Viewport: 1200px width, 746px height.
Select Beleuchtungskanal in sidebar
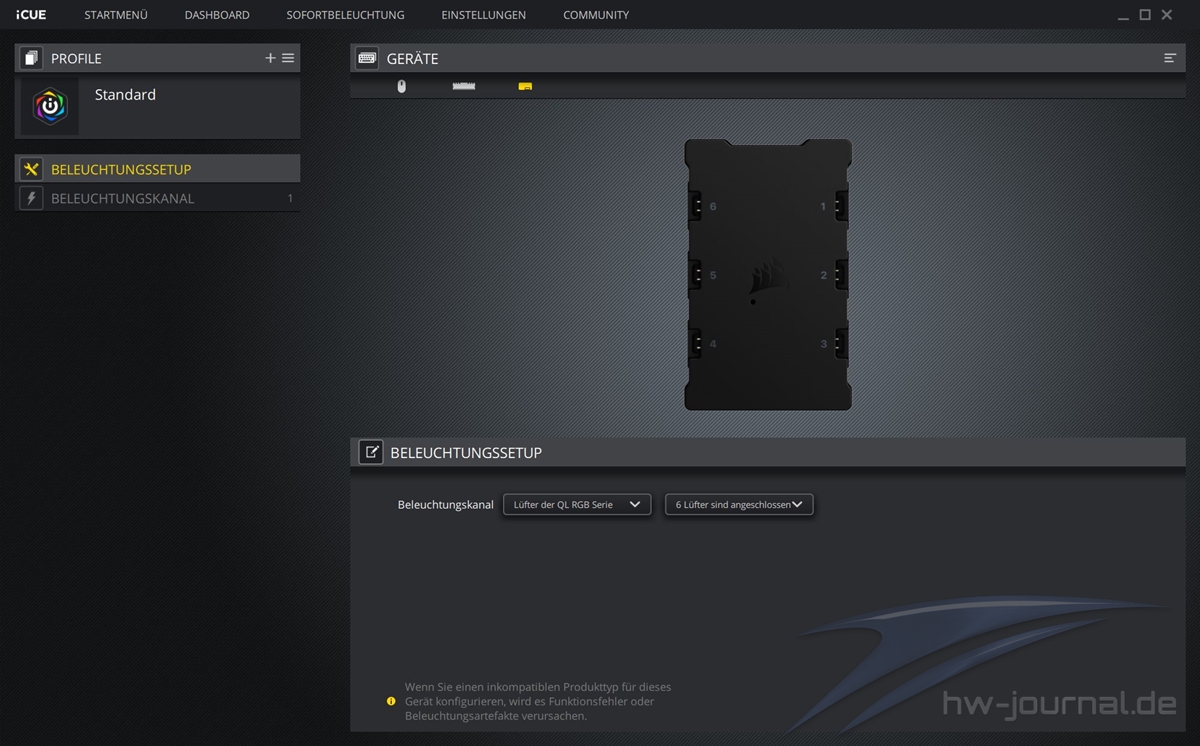(x=157, y=198)
